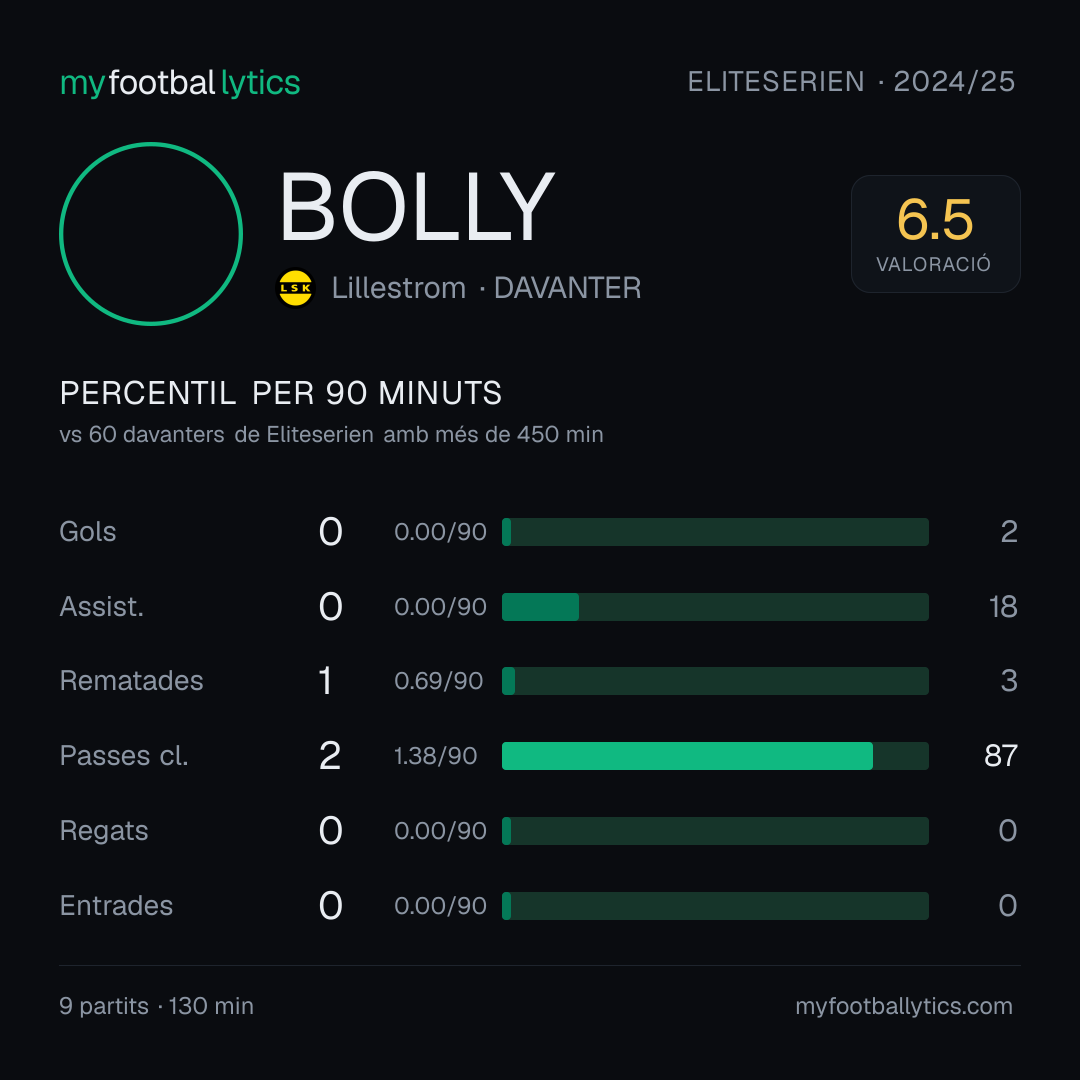Image resolution: width=1080 pixels, height=1080 pixels.
Task: Click the Gols percentile bar
Action: 715,532
